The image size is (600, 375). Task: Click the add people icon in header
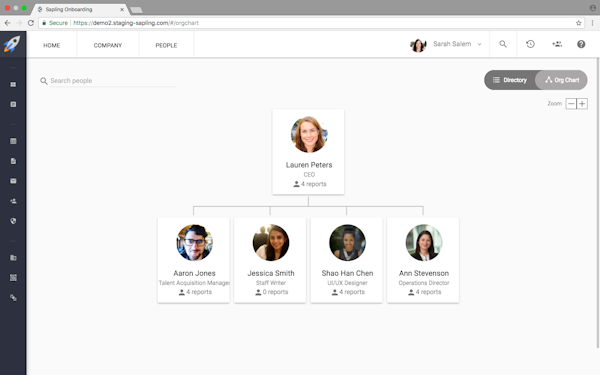557,44
